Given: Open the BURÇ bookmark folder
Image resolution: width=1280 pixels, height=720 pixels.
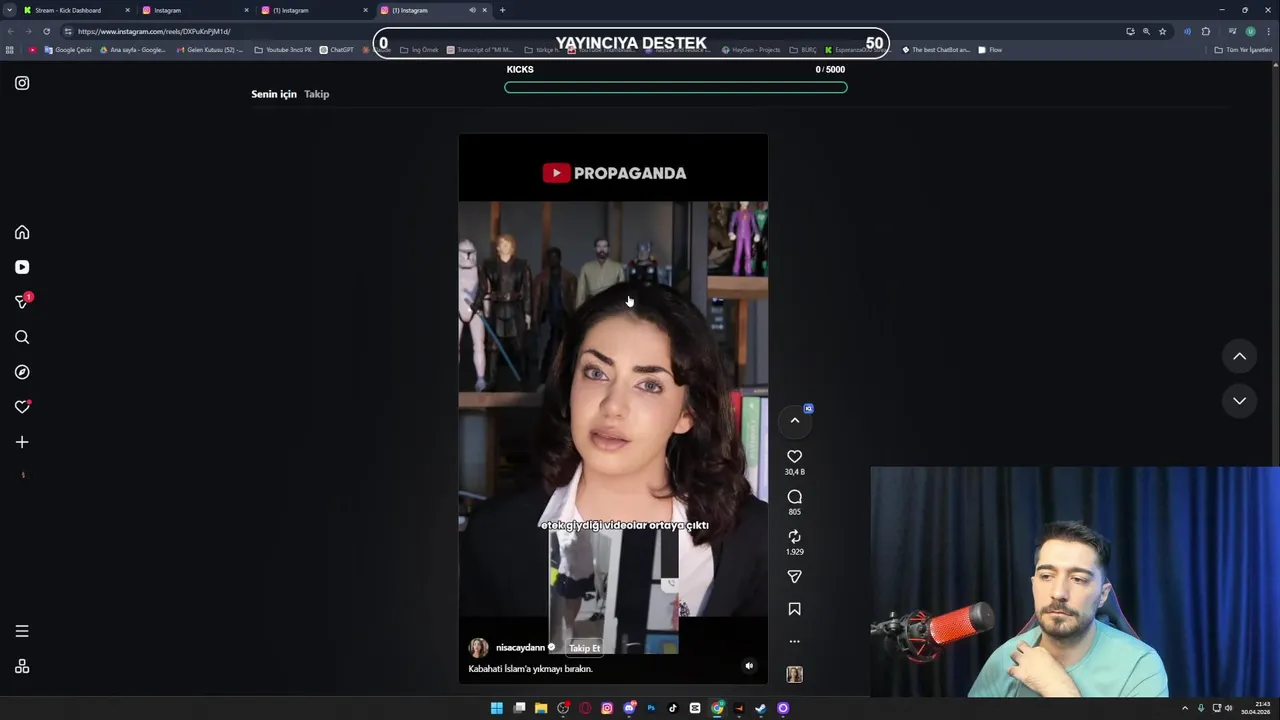Looking at the screenshot, I should [803, 50].
